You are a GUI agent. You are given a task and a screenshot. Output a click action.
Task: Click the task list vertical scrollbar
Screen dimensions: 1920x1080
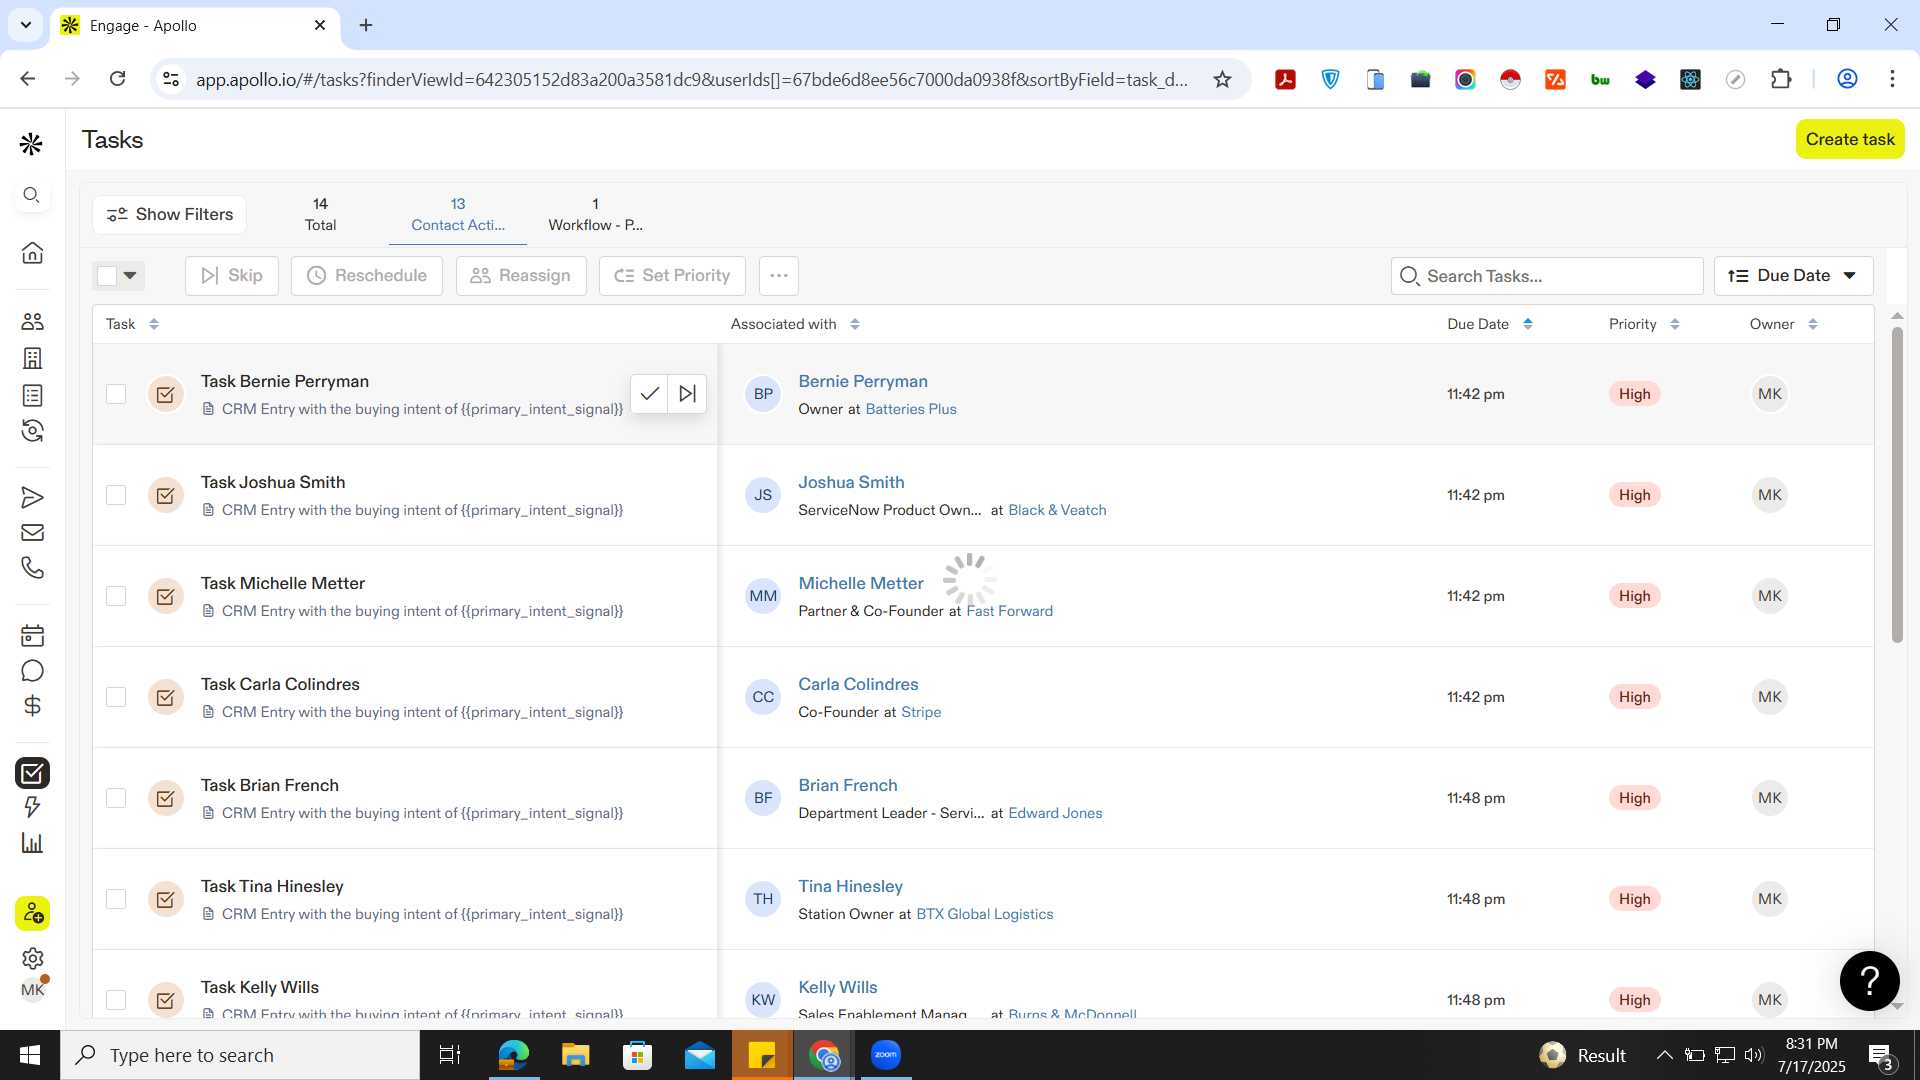click(1897, 485)
